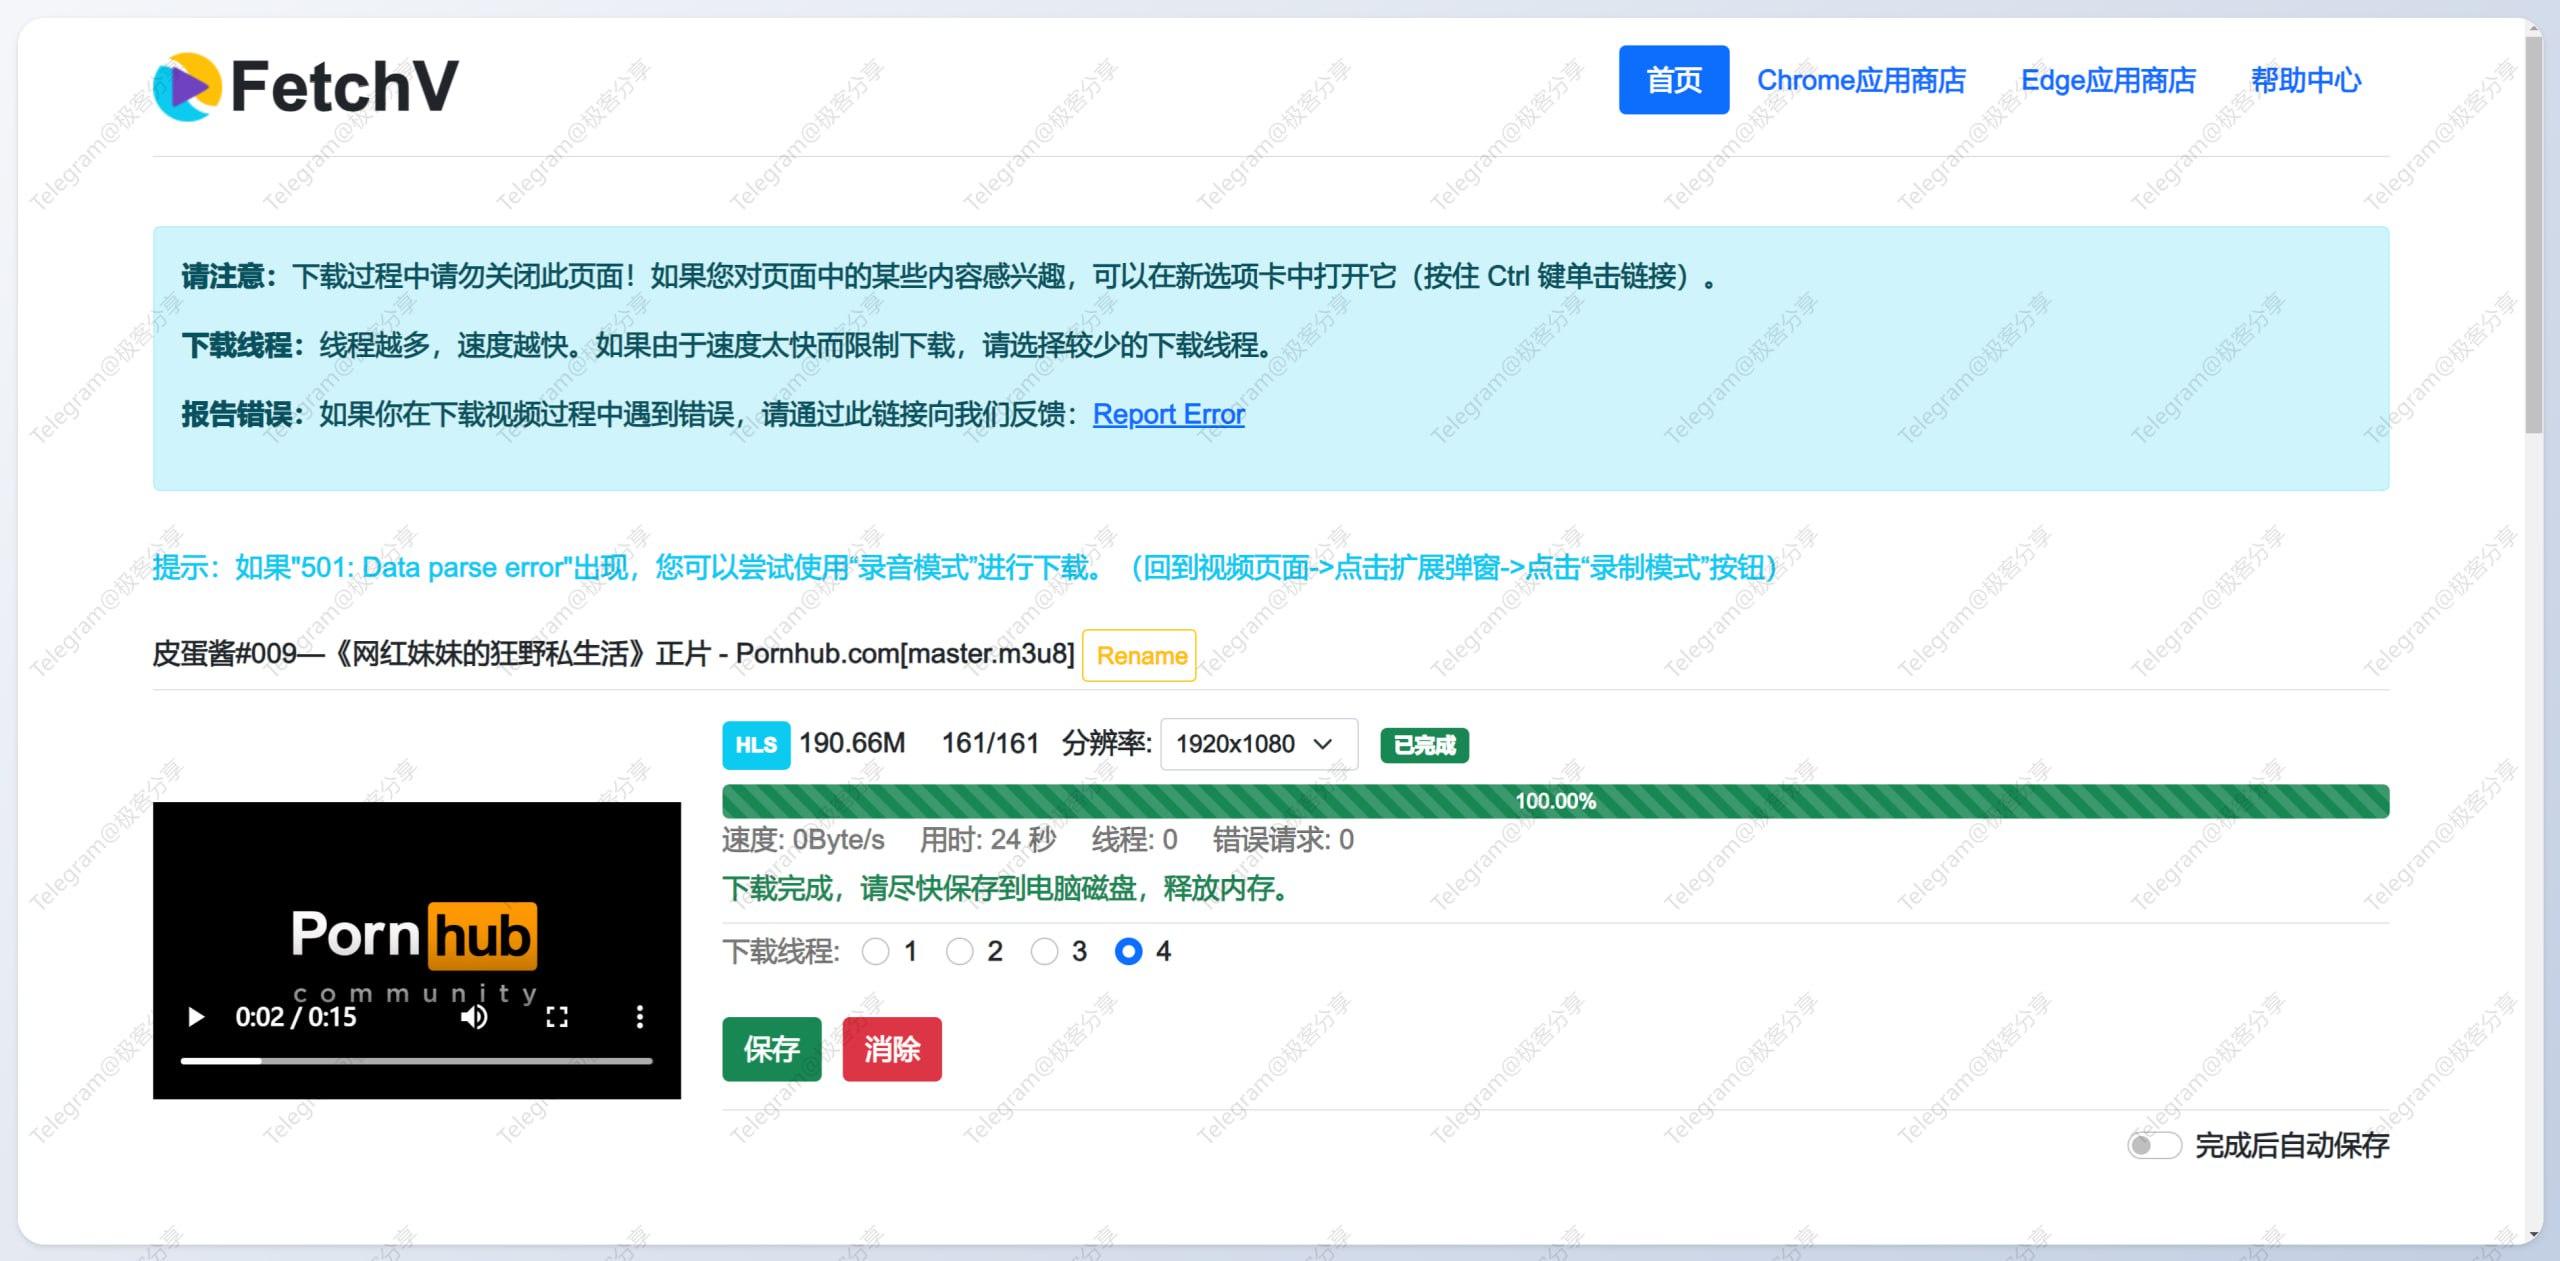The image size is (2560, 1261).
Task: Click the 请注意 notice line
Action: coord(948,276)
